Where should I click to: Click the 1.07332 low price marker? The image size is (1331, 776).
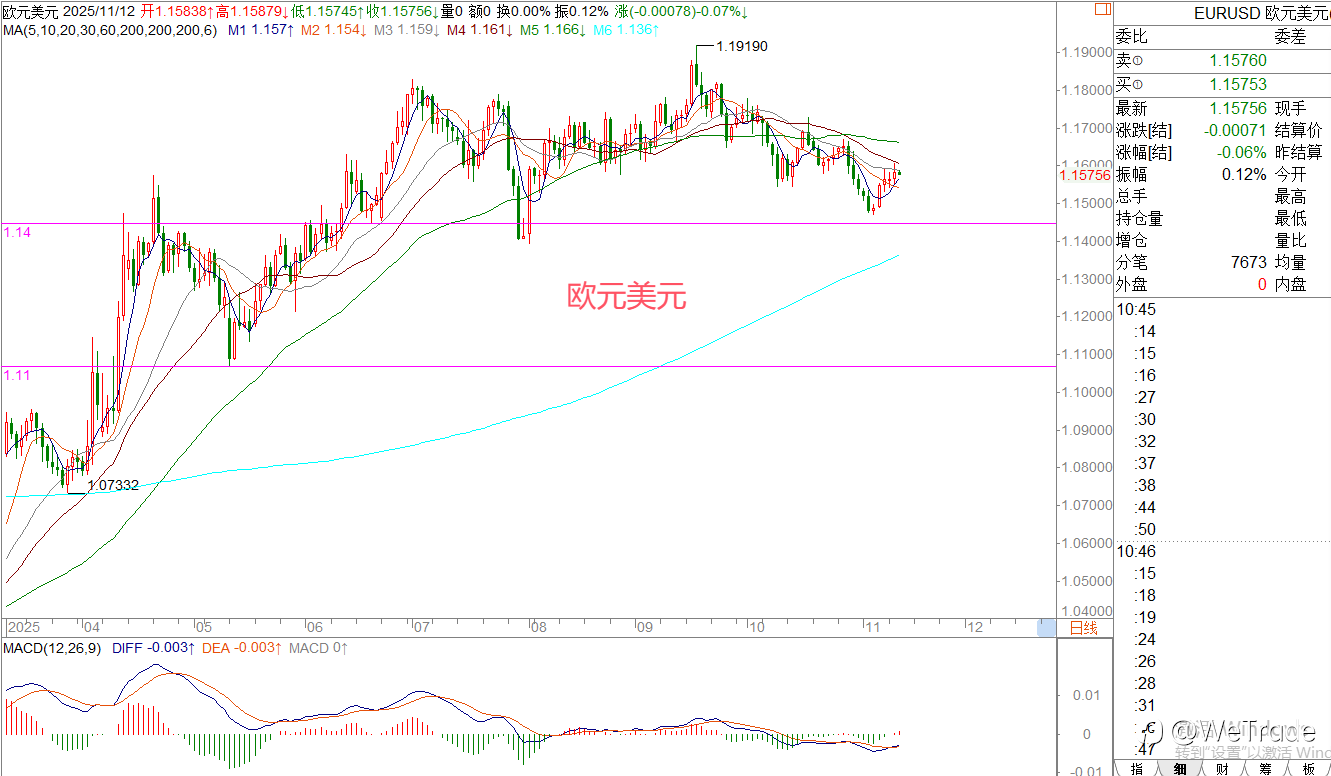(x=113, y=485)
